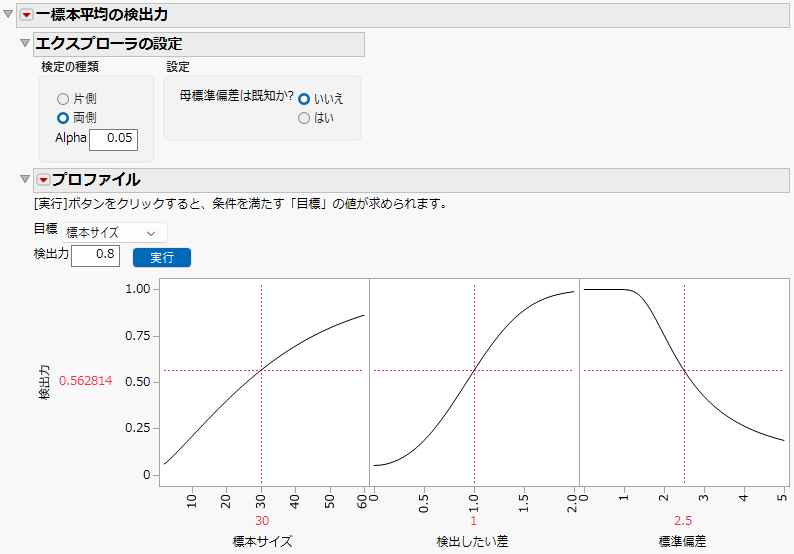Select the 両側 test type
Screen dimensions: 794x554
click(x=63, y=118)
